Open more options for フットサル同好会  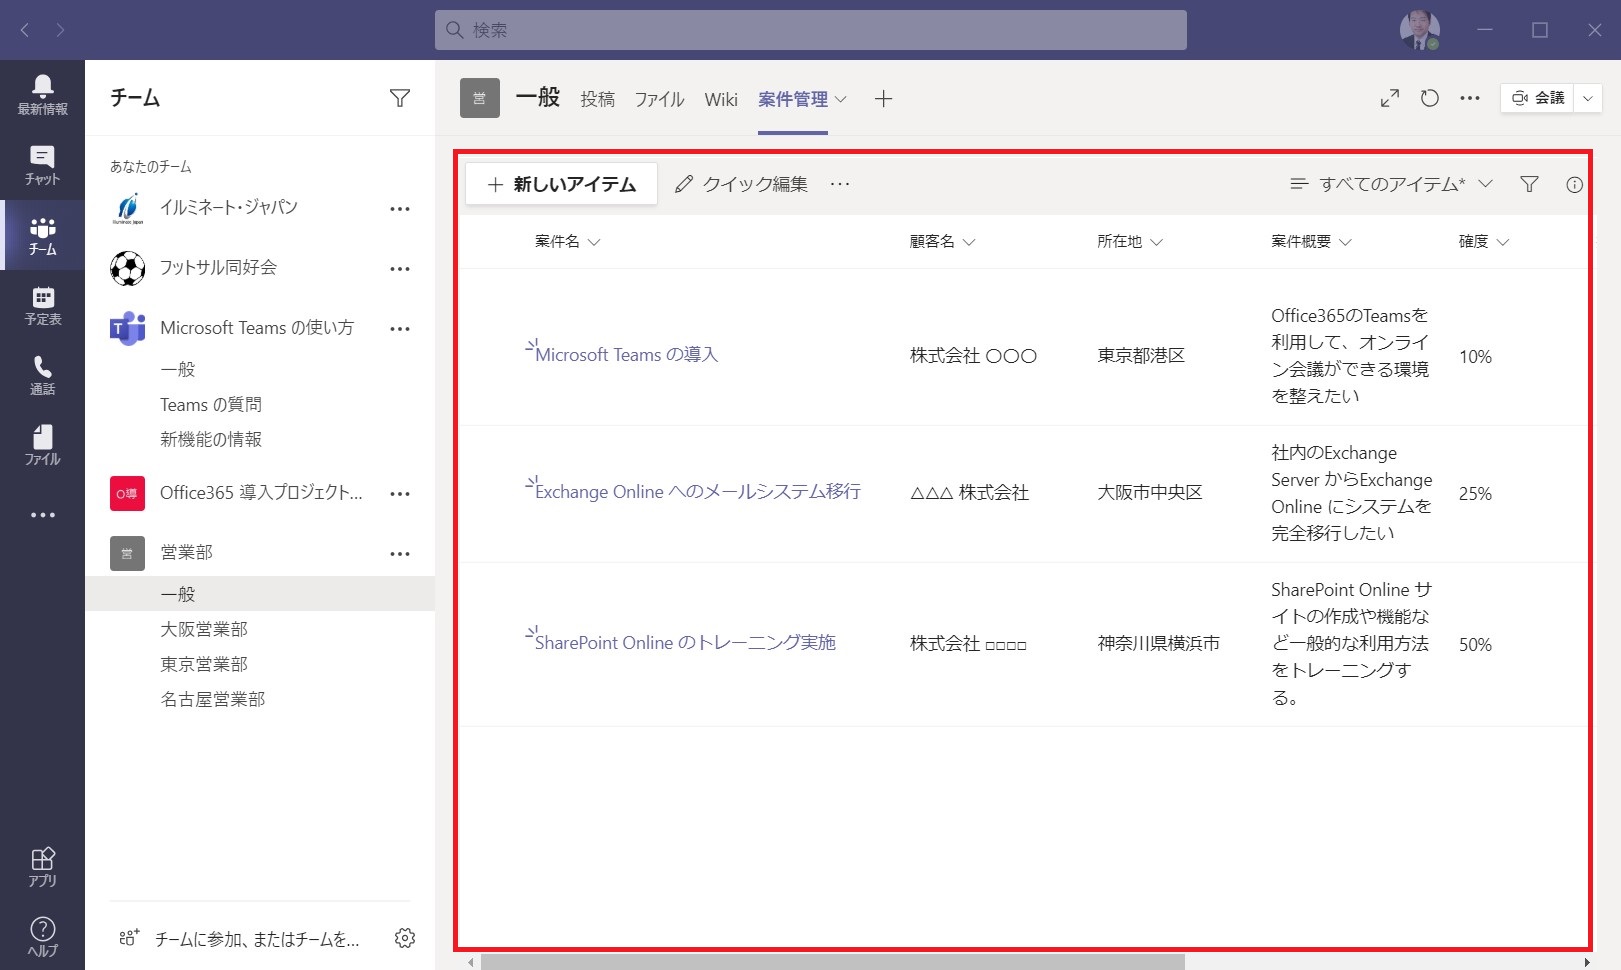[400, 269]
